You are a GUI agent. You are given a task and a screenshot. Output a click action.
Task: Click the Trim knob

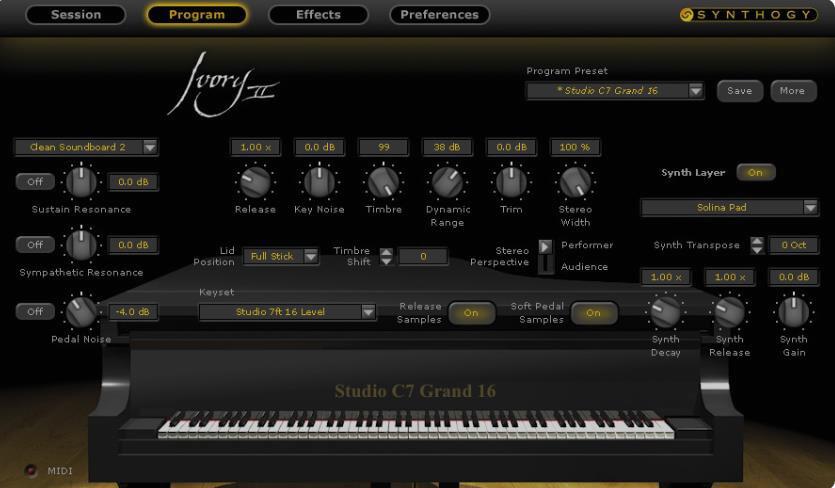pyautogui.click(x=511, y=182)
